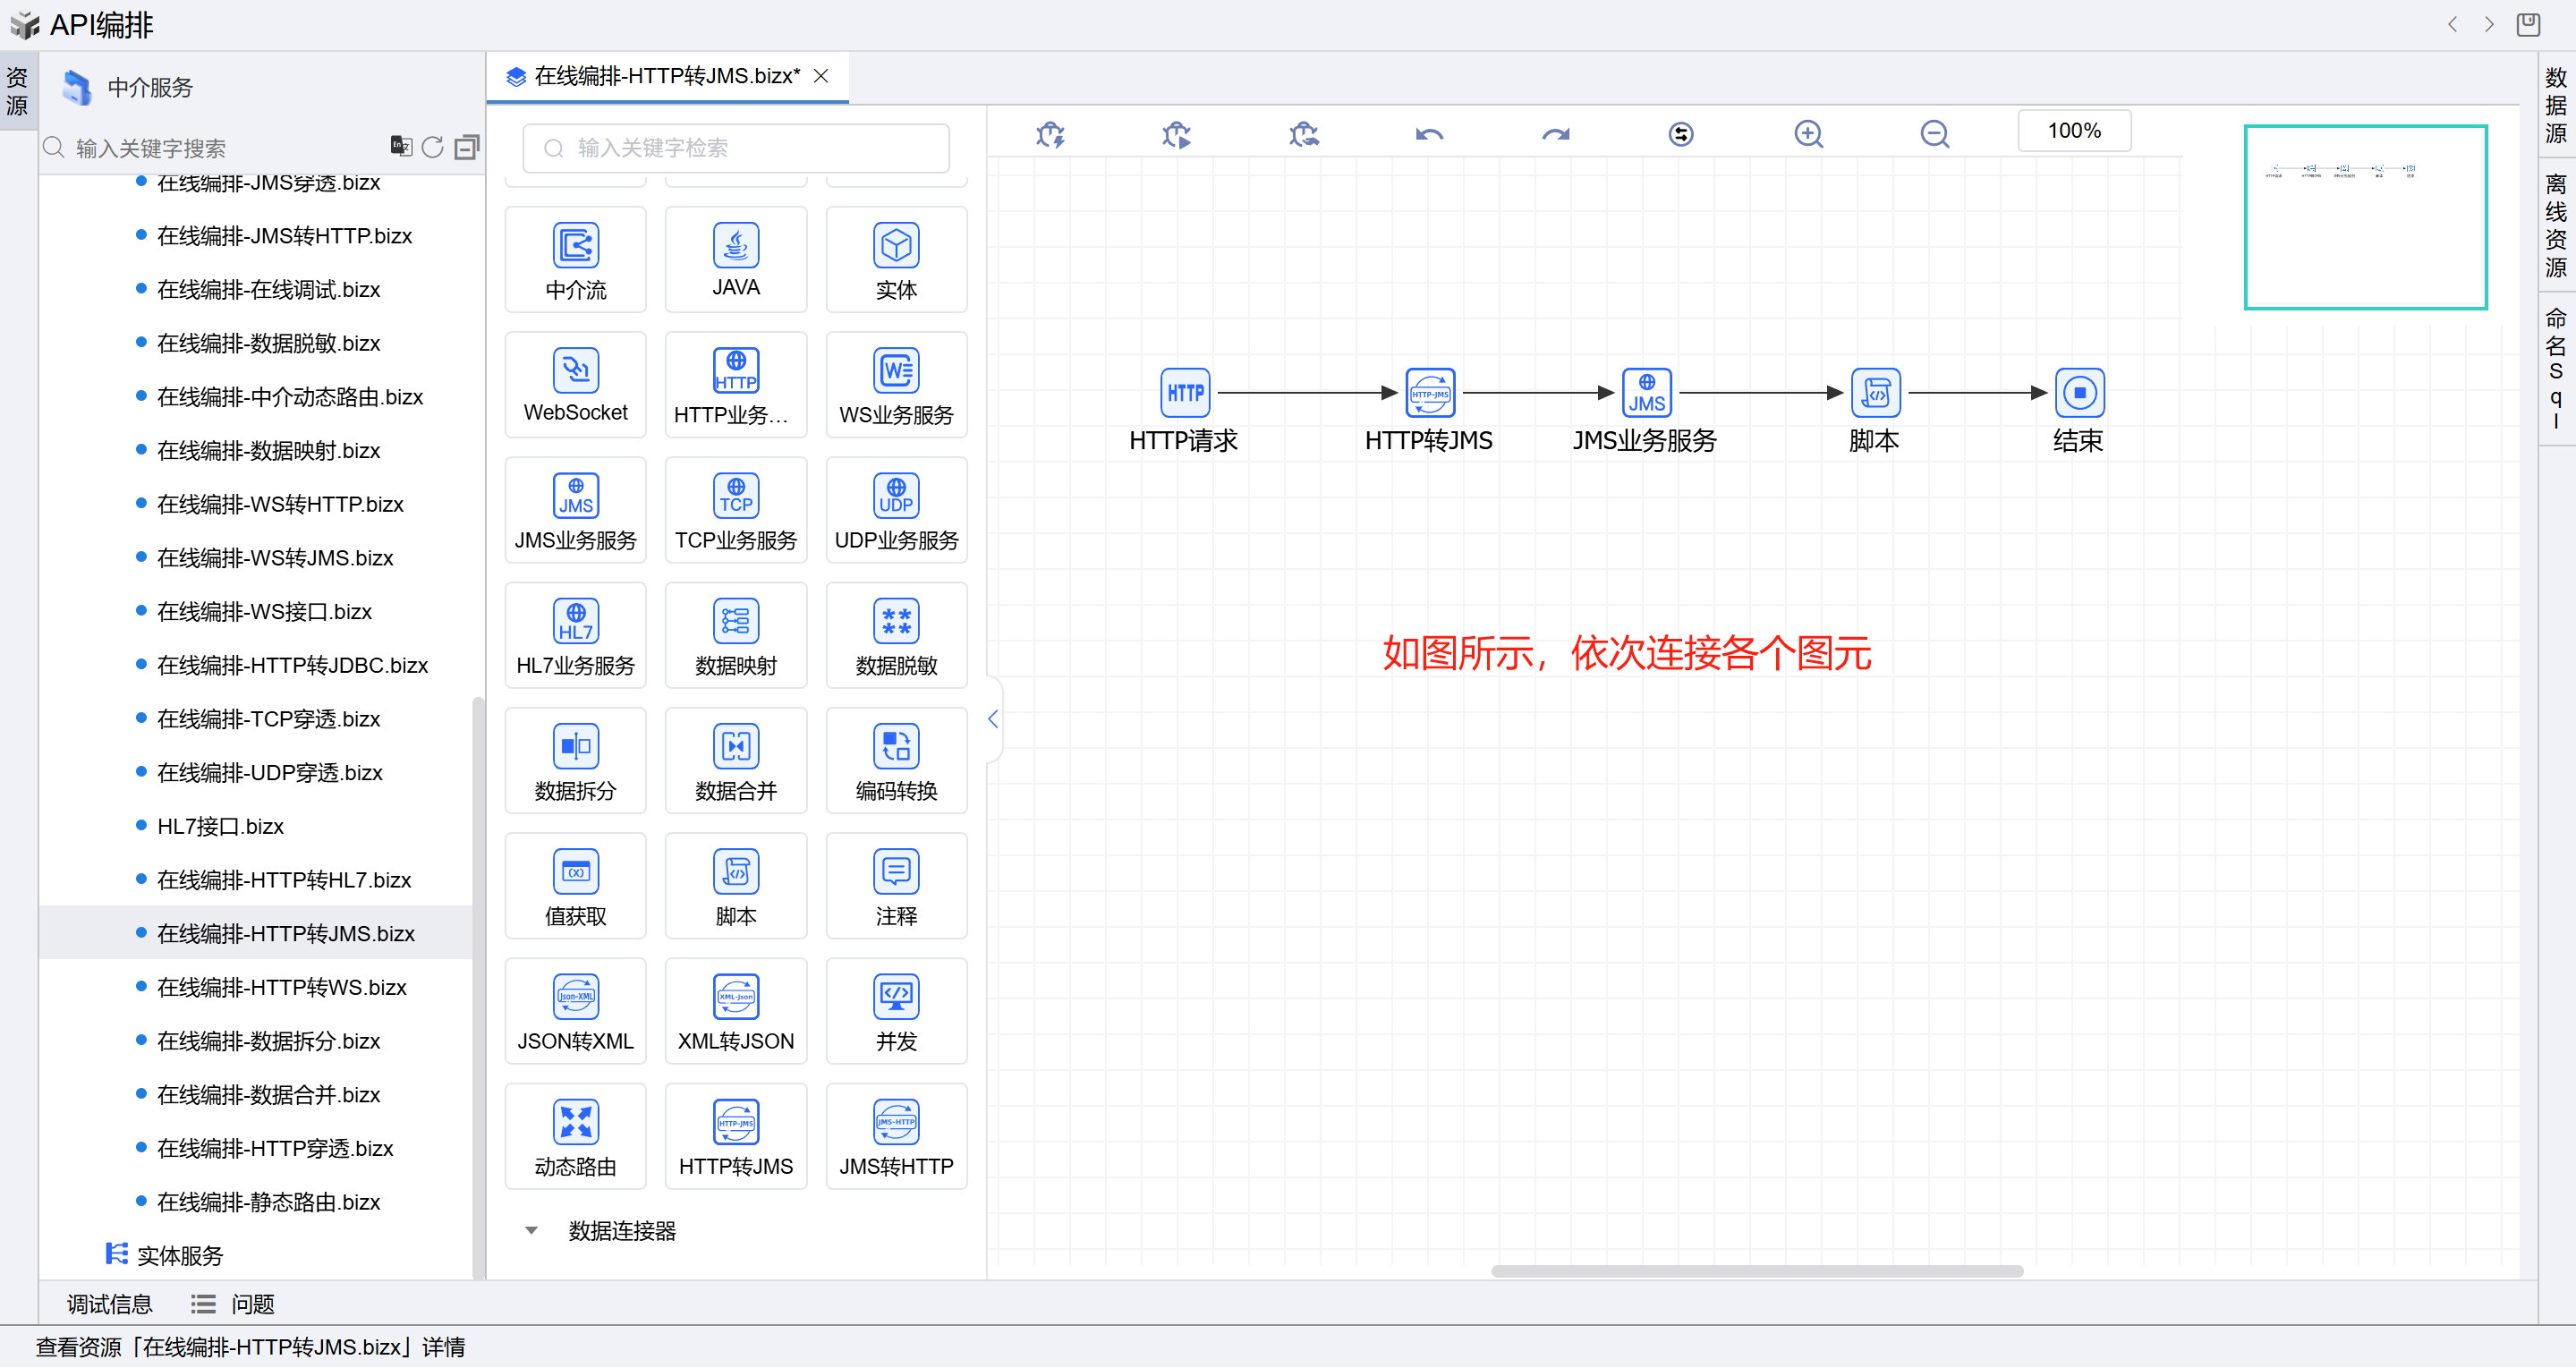Click the zoom out magnifier icon
The width and height of the screenshot is (2576, 1368).
pyautogui.click(x=1934, y=134)
